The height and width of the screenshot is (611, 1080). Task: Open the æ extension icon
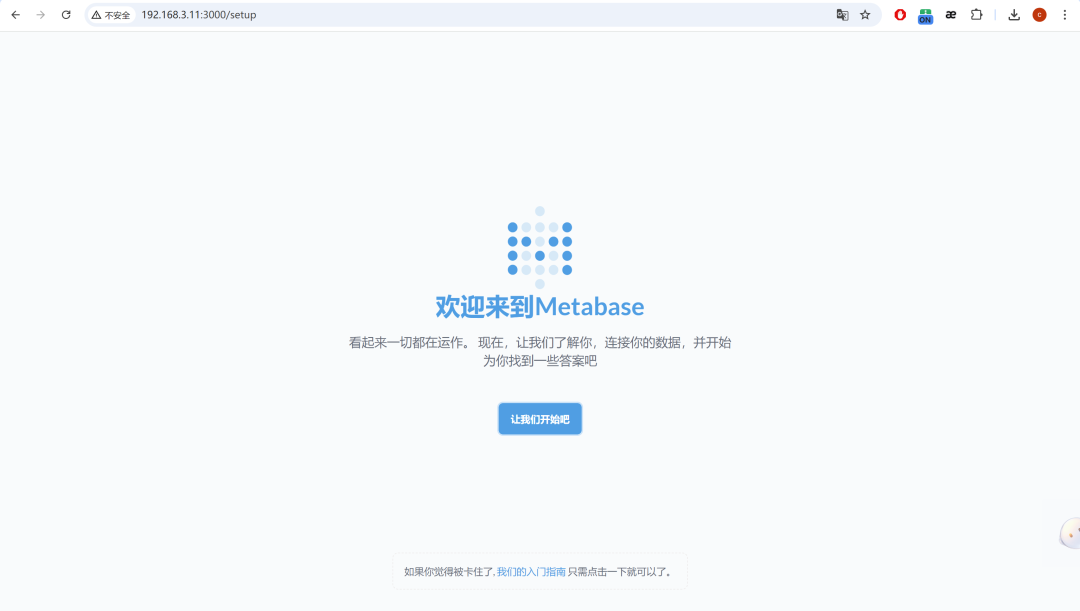tap(951, 14)
